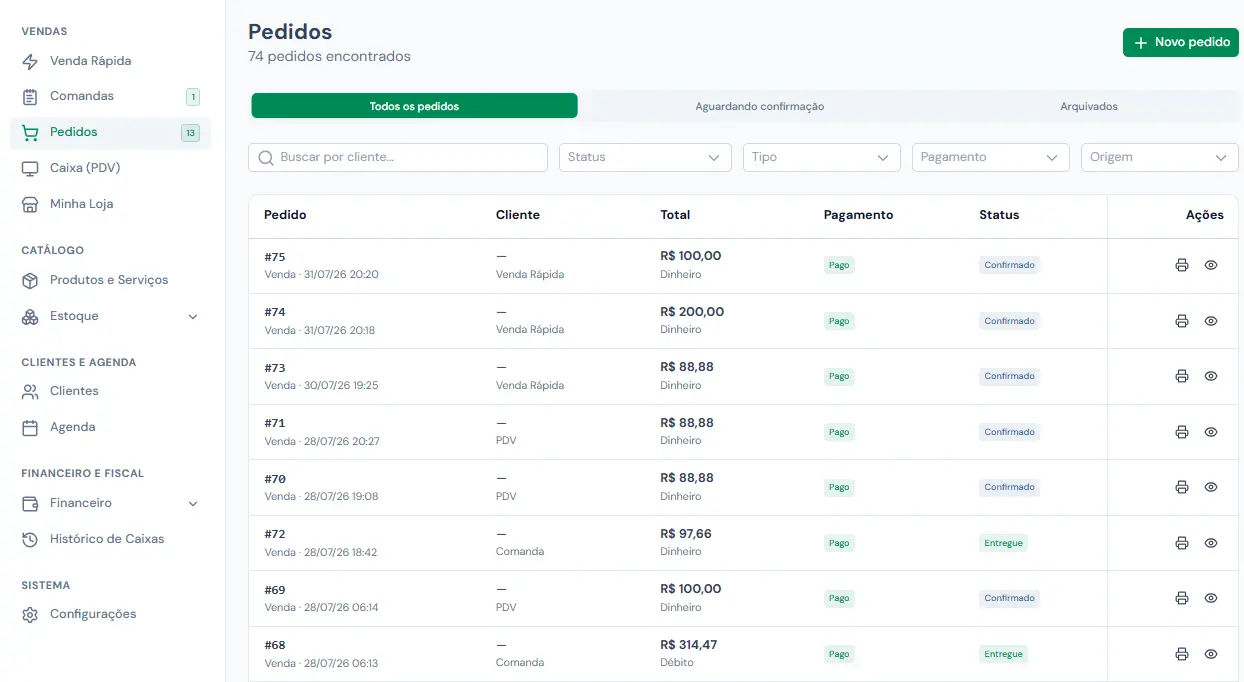
Task: Switch to Arquivados tab
Action: point(1089,106)
